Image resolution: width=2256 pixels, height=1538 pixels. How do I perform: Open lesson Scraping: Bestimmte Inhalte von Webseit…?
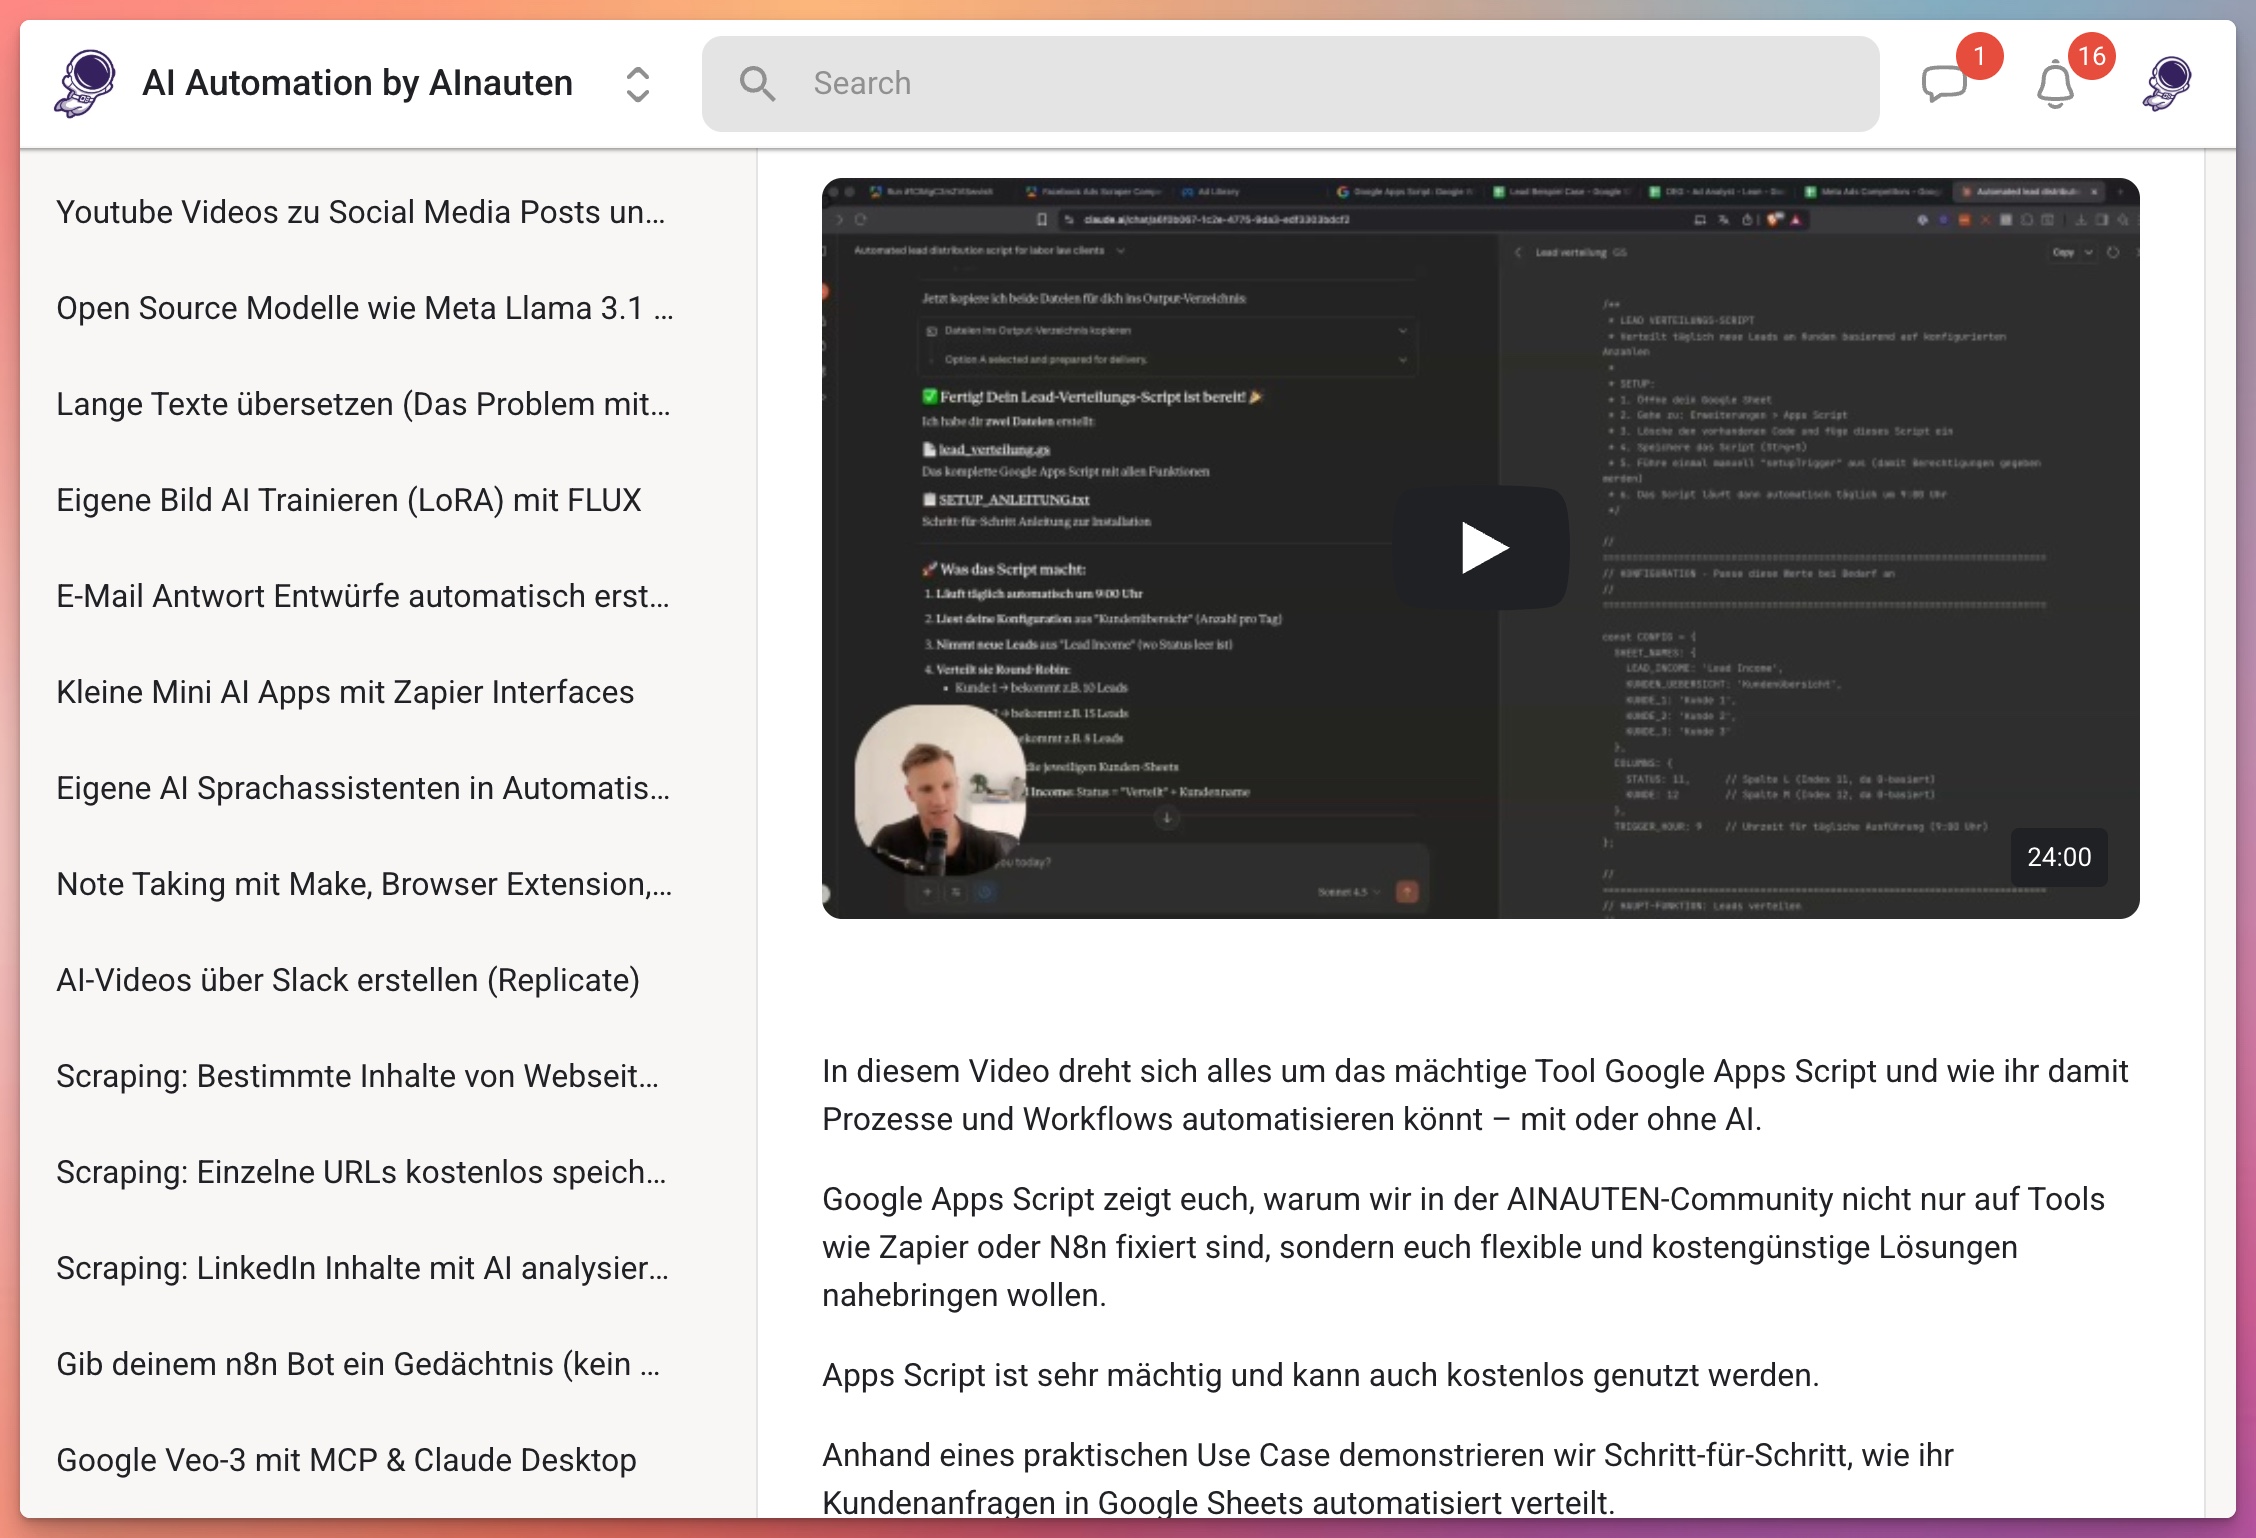(x=358, y=1076)
